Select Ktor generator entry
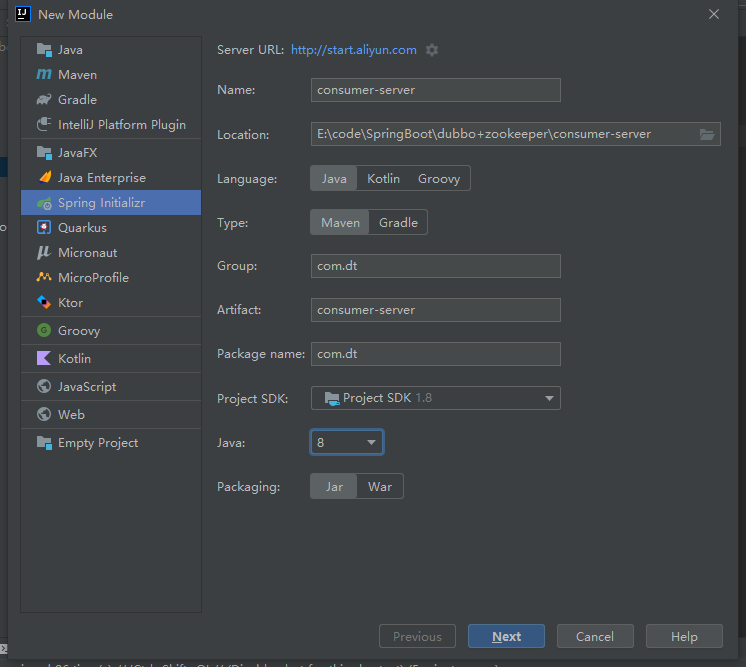 click(111, 303)
